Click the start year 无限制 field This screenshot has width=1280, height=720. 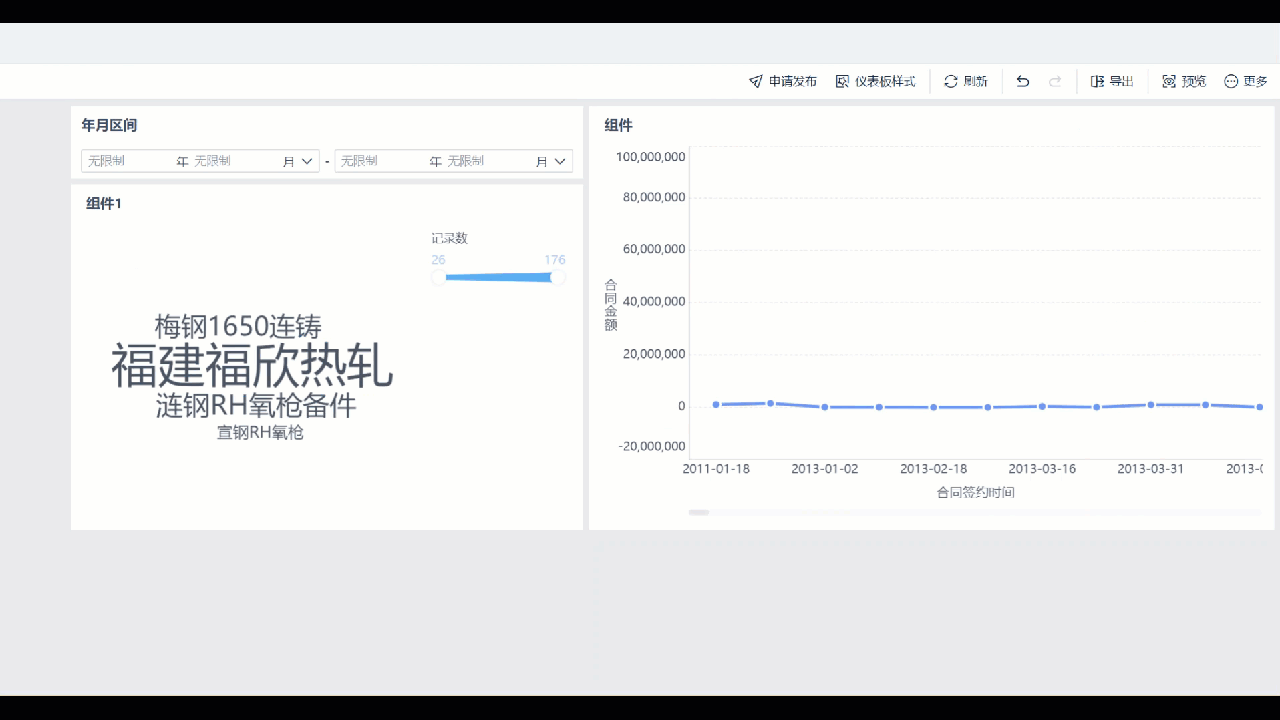(130, 161)
